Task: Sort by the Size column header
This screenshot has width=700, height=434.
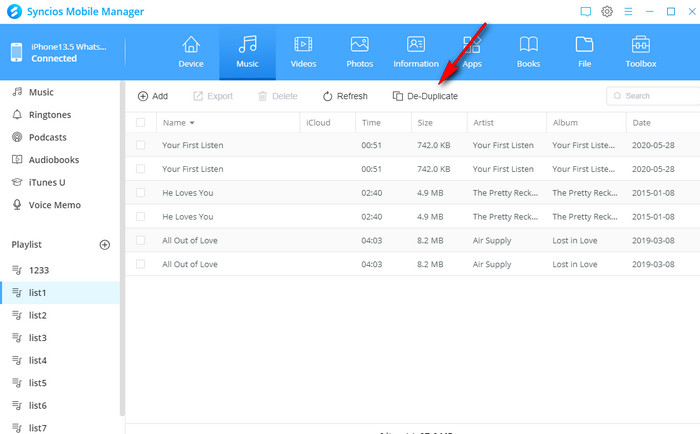Action: point(439,122)
